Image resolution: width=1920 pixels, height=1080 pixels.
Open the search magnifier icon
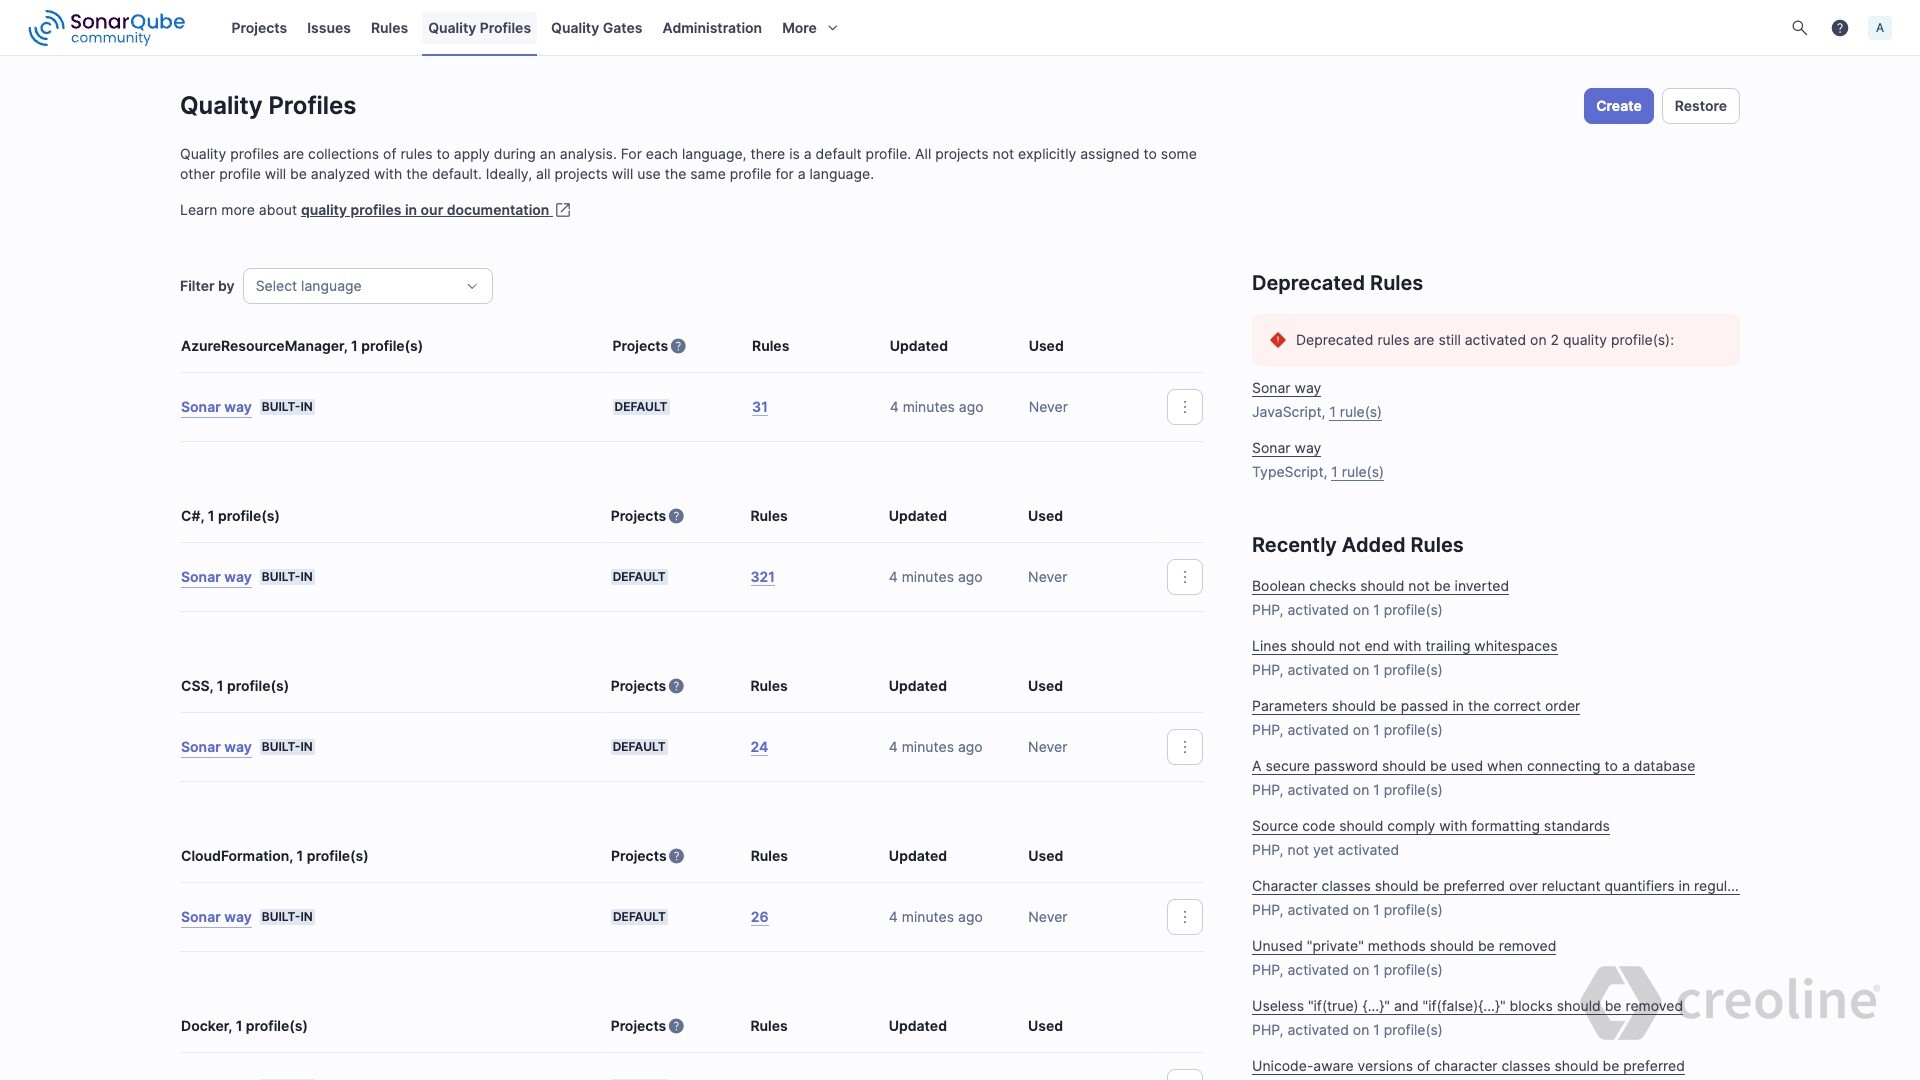tap(1799, 28)
